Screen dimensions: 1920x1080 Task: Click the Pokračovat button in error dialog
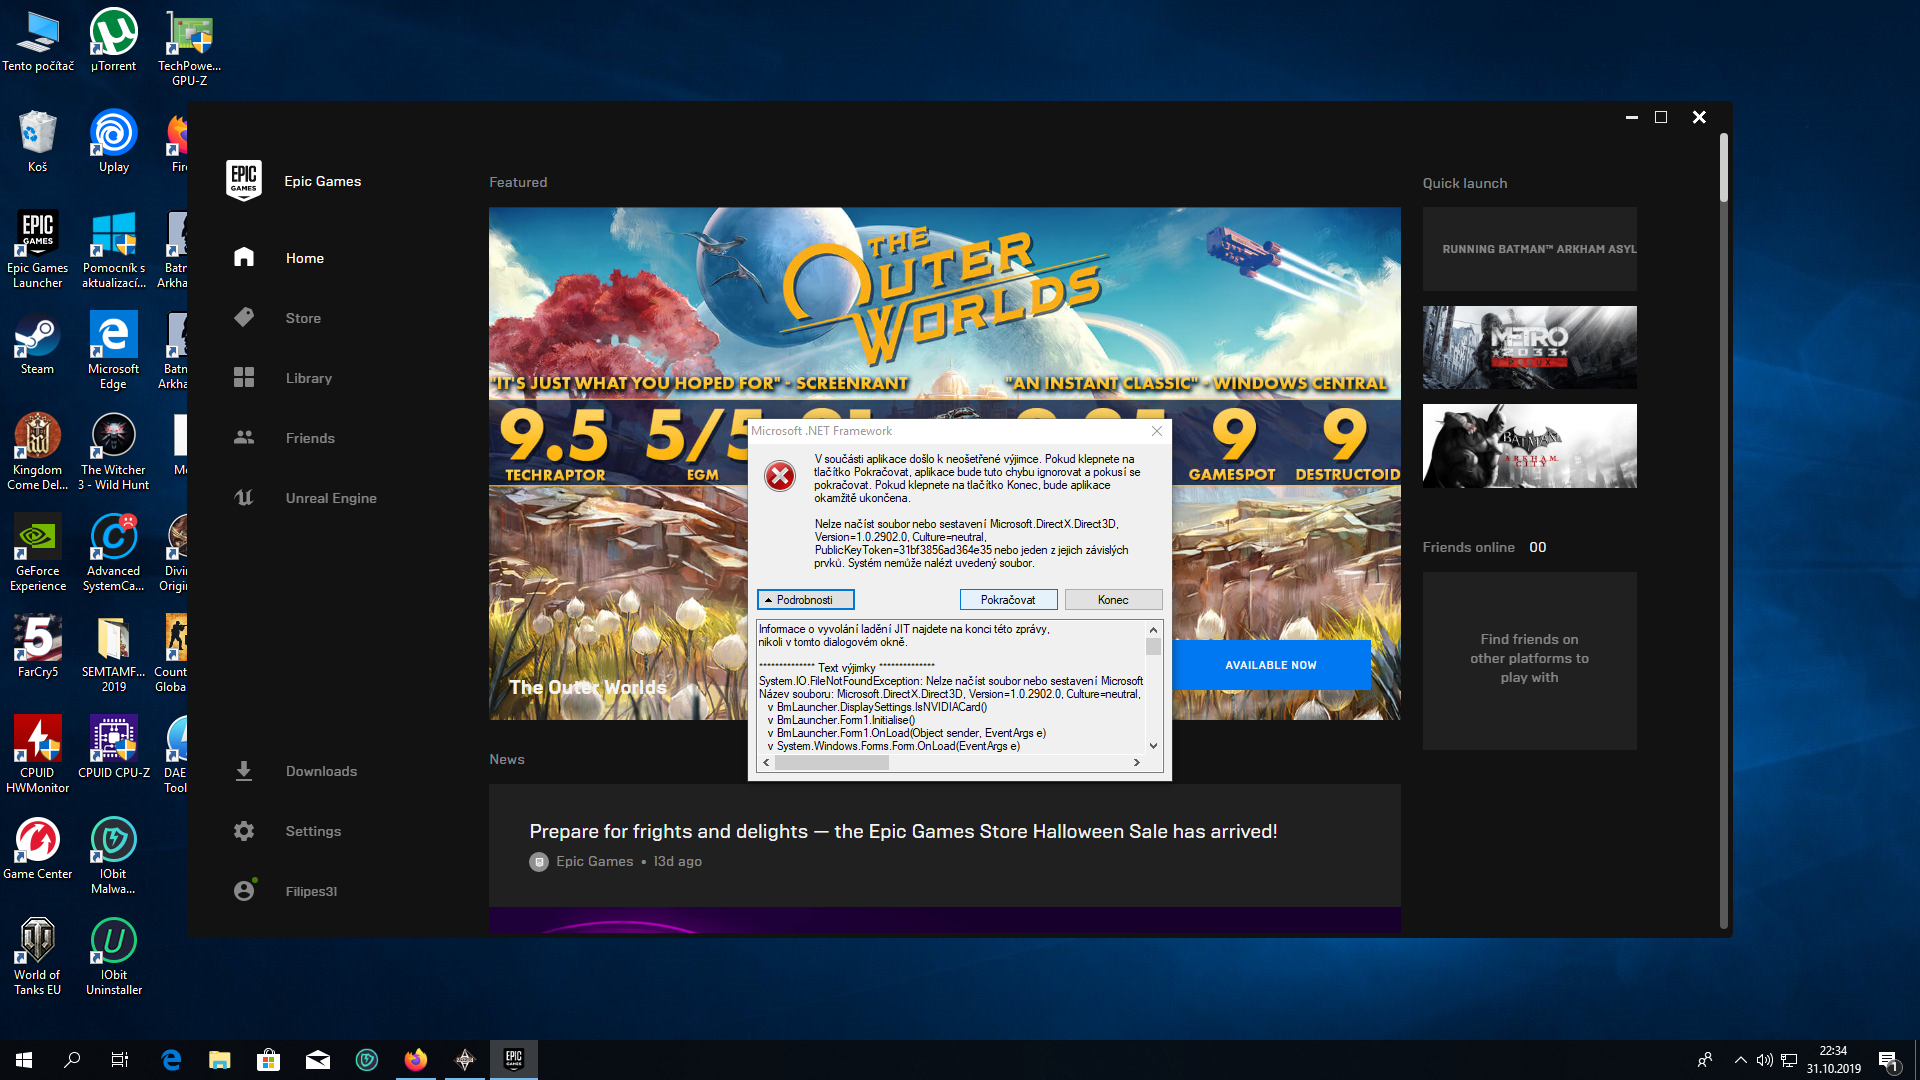[x=1008, y=600]
